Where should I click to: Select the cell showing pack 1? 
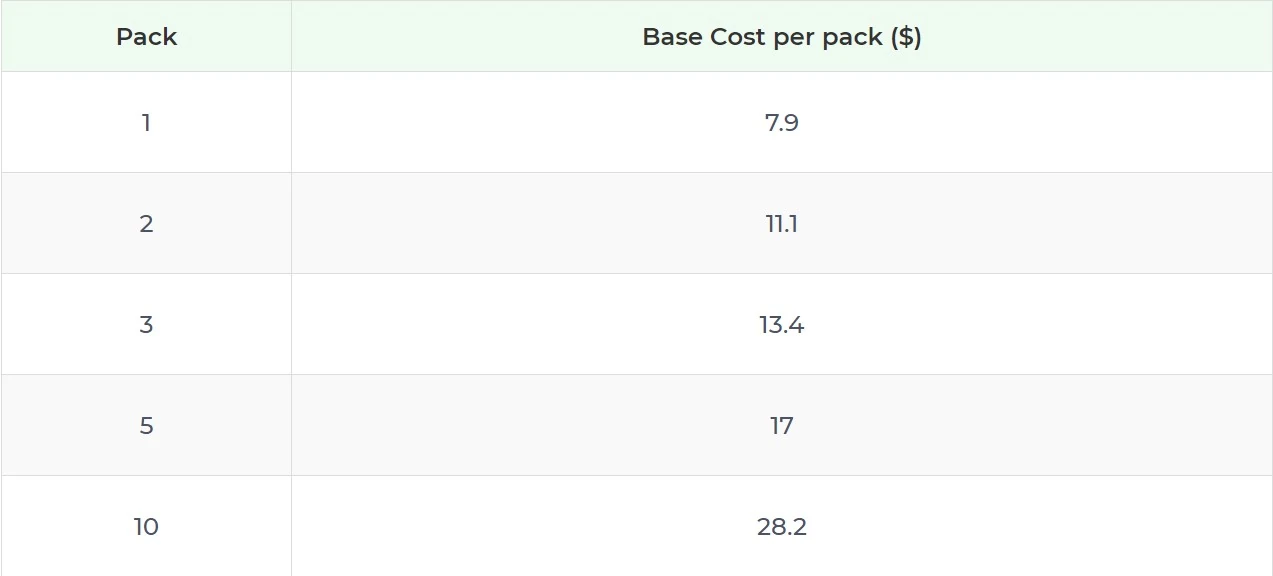(x=146, y=123)
